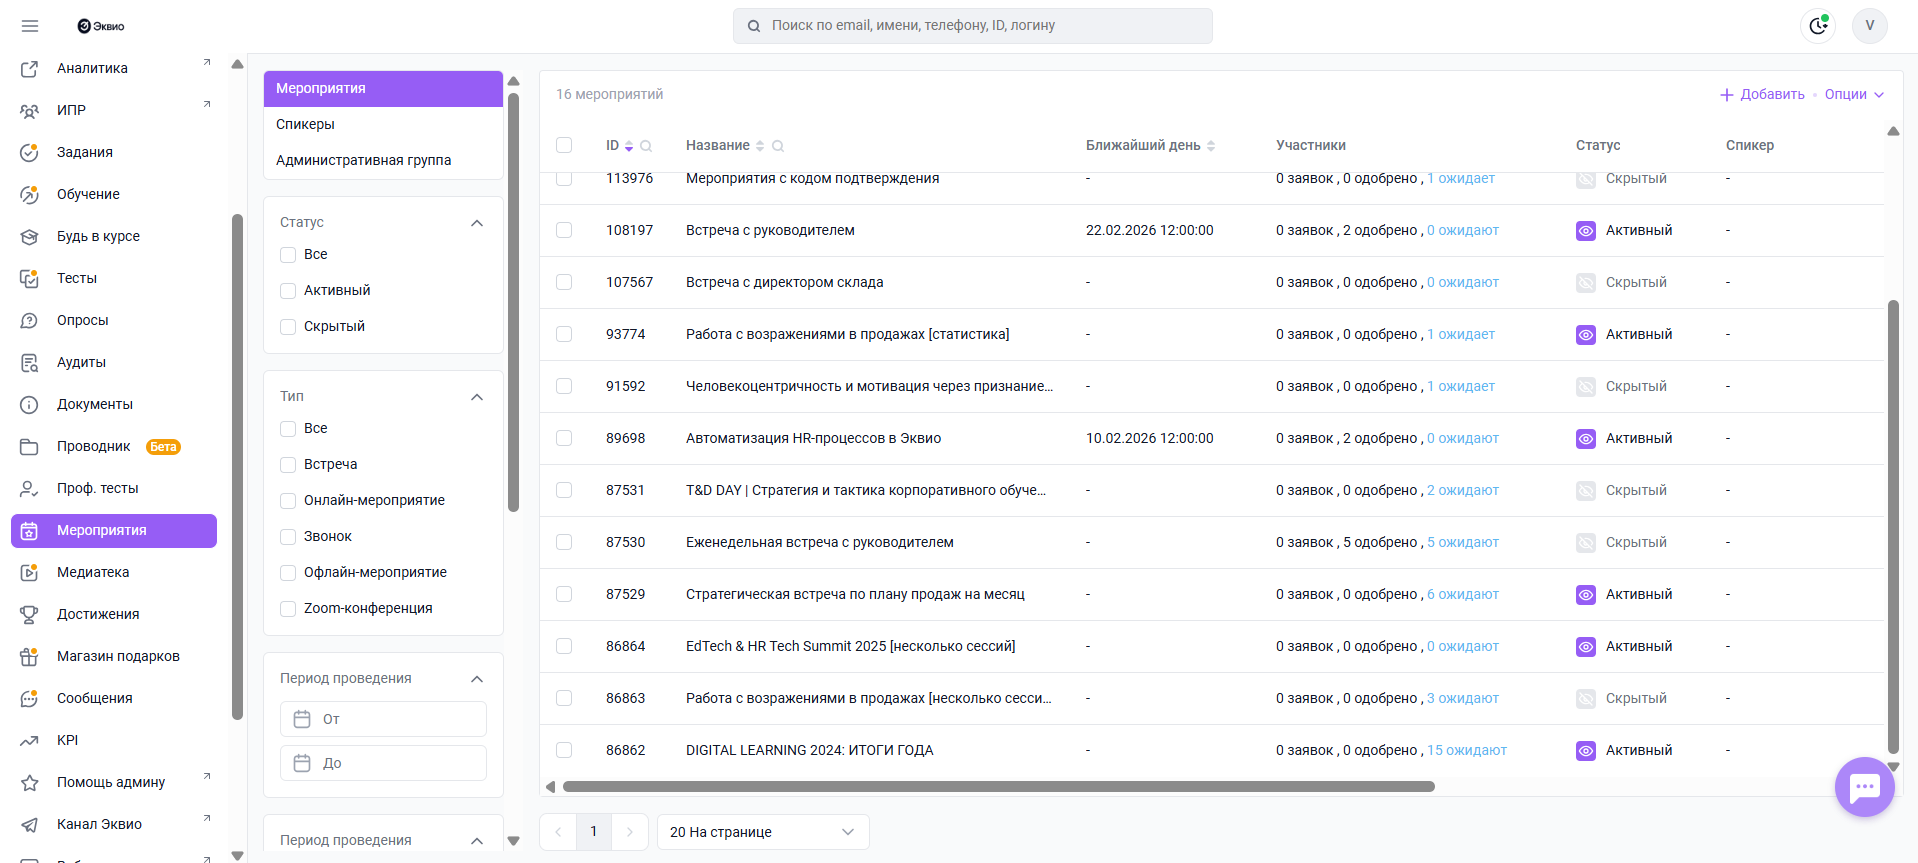The image size is (1918, 863).
Task: Click the ID column search icon
Action: click(646, 146)
